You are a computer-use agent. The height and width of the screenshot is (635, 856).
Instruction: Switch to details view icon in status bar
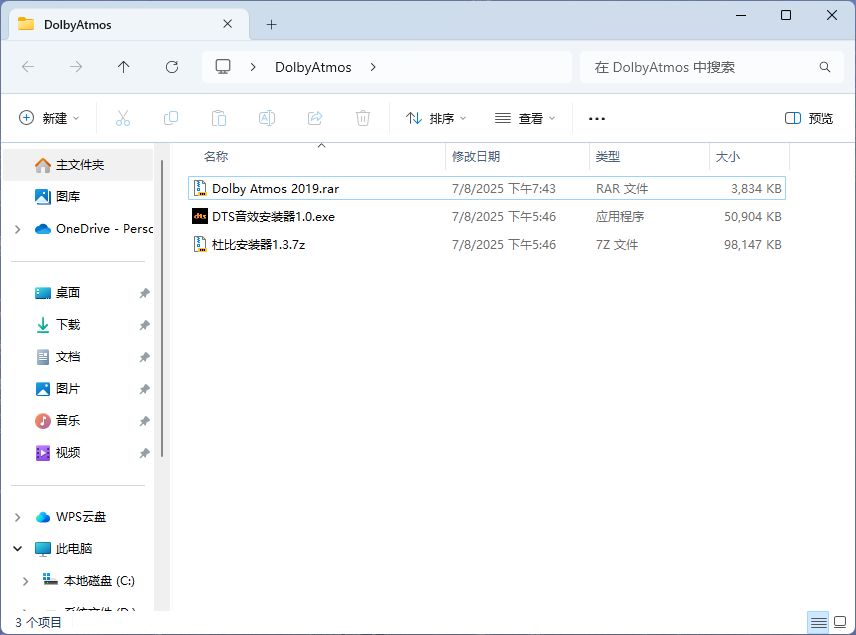pyautogui.click(x=818, y=622)
